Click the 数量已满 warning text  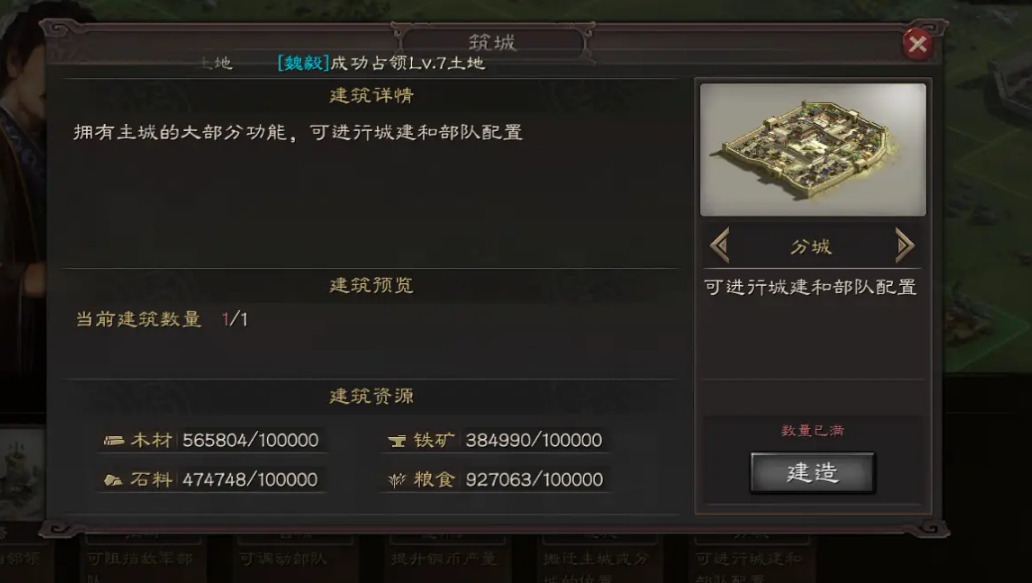pos(812,430)
